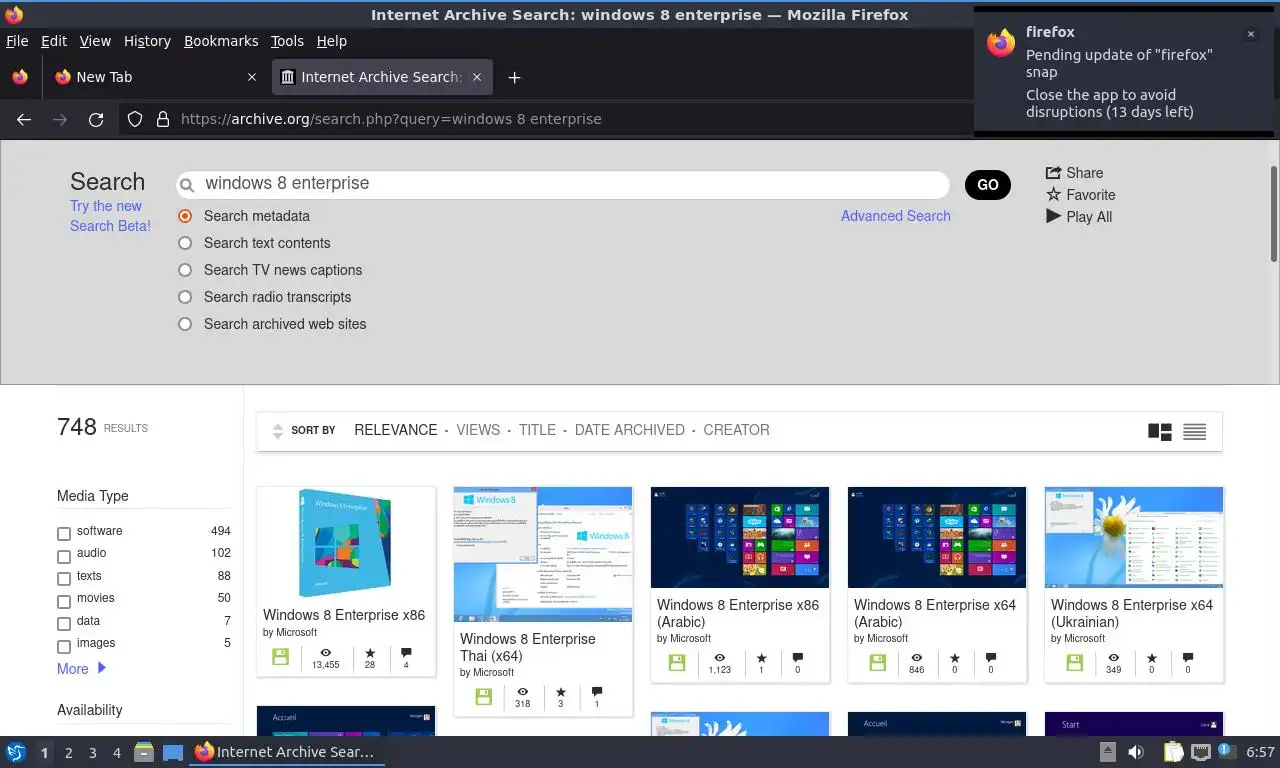Try the new Search Beta link

pyautogui.click(x=110, y=216)
